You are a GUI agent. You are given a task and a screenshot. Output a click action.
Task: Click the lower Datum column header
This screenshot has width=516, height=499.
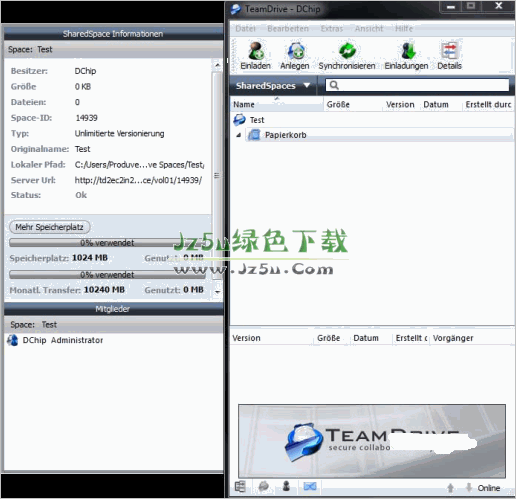pos(371,338)
